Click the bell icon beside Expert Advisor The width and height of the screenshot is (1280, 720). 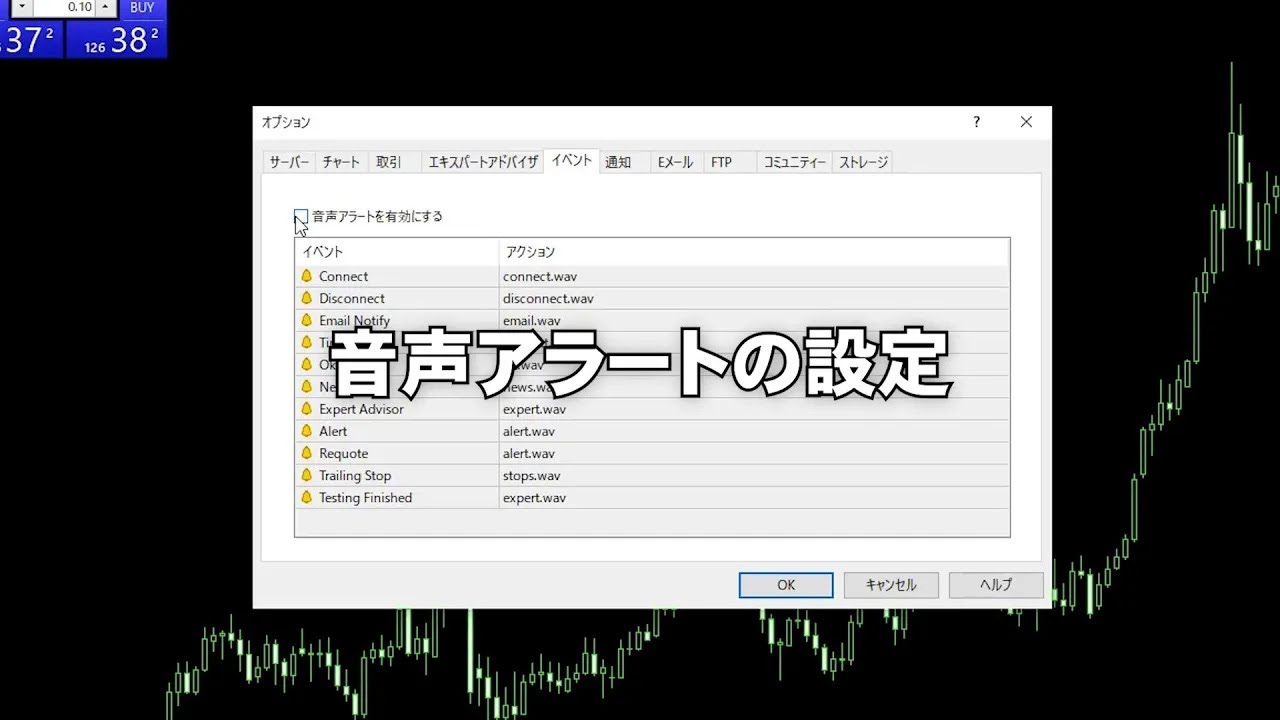click(x=307, y=409)
